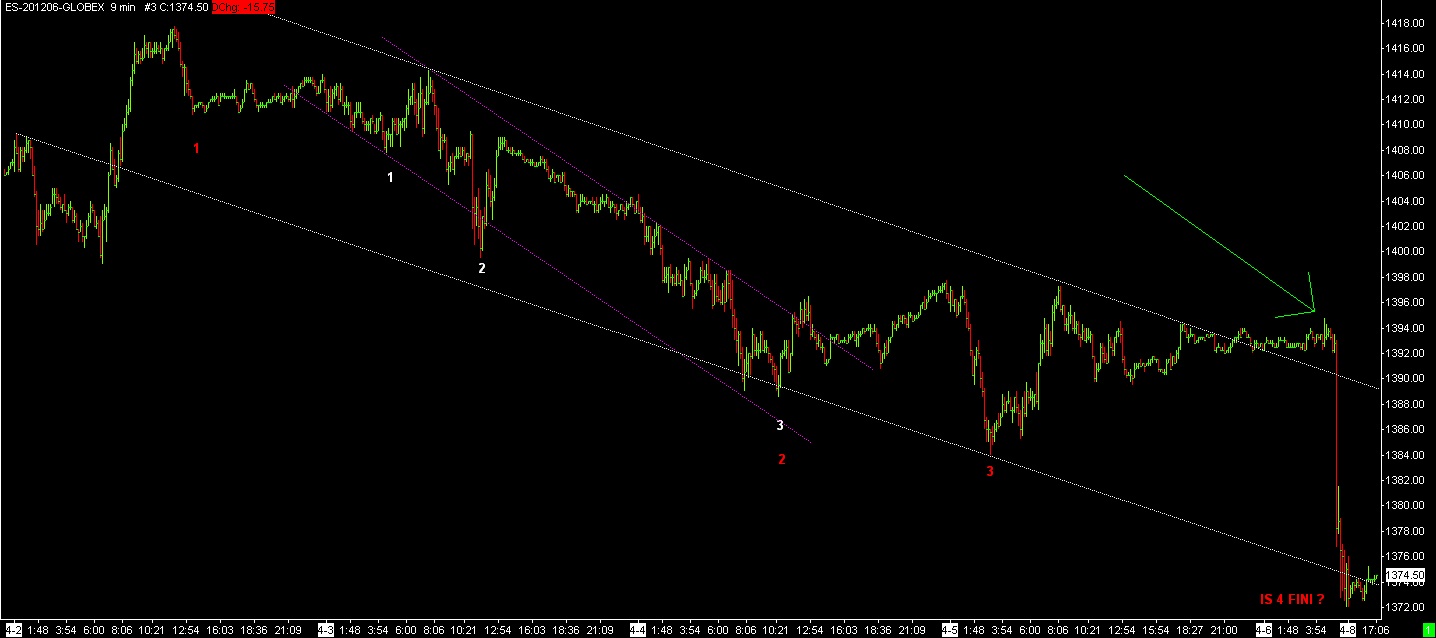
Task: Click the red DChg -15.75 indicator
Action: (242, 7)
